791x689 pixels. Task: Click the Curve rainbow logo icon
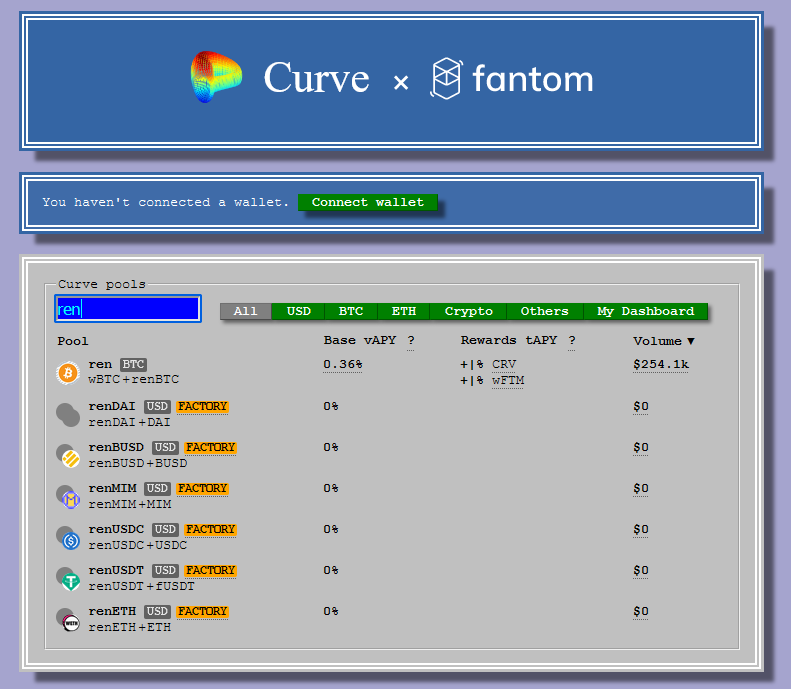(x=216, y=77)
